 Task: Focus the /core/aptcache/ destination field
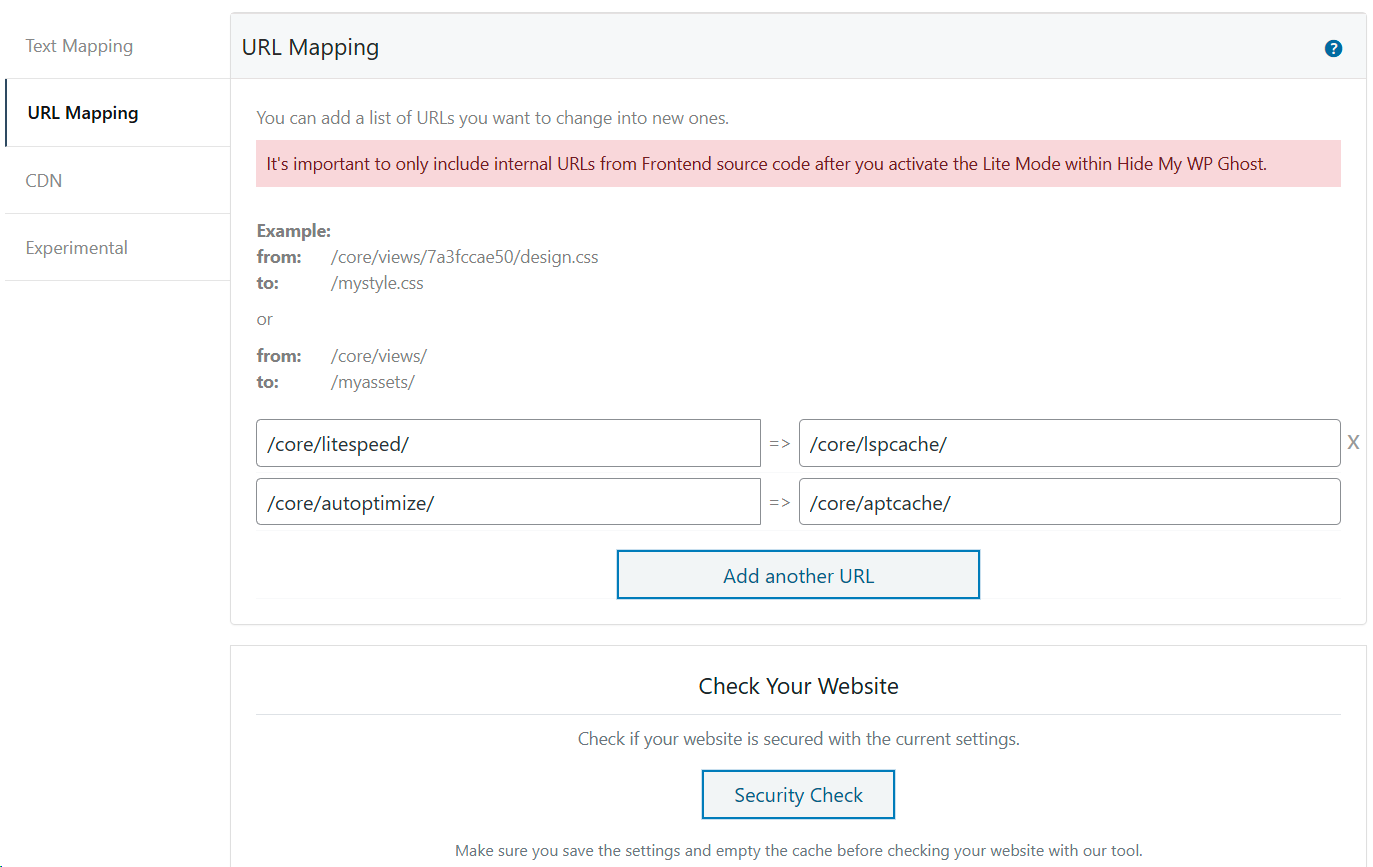pyautogui.click(x=1069, y=503)
